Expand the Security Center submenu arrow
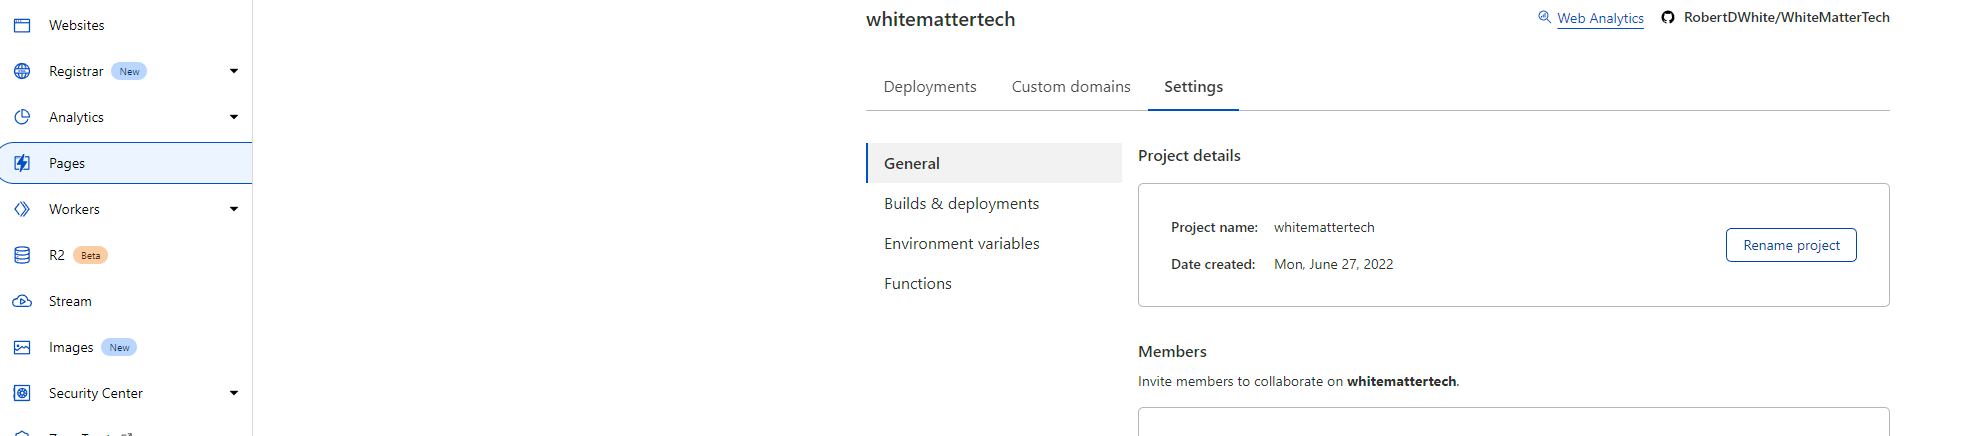The image size is (1978, 436). pyautogui.click(x=234, y=393)
